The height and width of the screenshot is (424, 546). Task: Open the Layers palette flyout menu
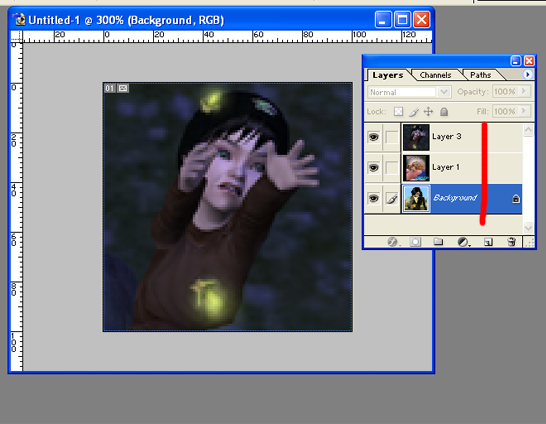coord(528,74)
